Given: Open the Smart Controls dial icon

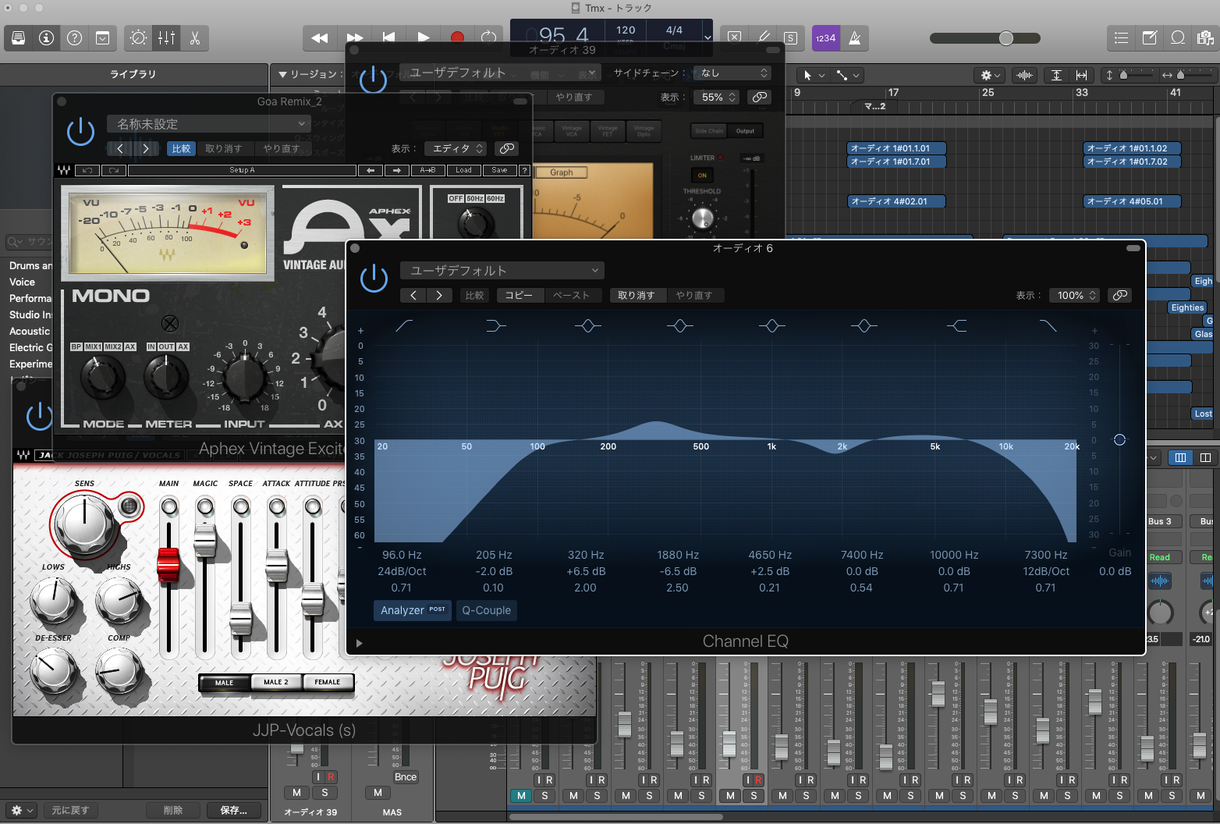Looking at the screenshot, I should [138, 38].
